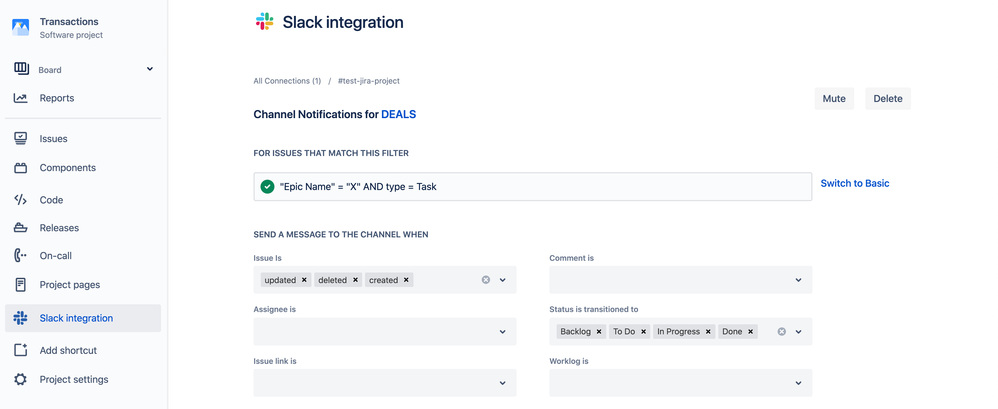The width and height of the screenshot is (998, 409).
Task: Click the Code brackets icon
Action: [x=20, y=200]
